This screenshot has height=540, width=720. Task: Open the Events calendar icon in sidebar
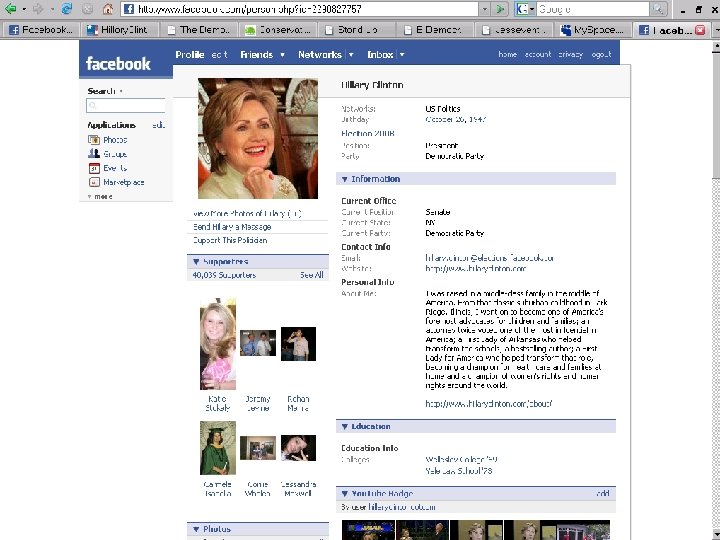click(x=94, y=168)
